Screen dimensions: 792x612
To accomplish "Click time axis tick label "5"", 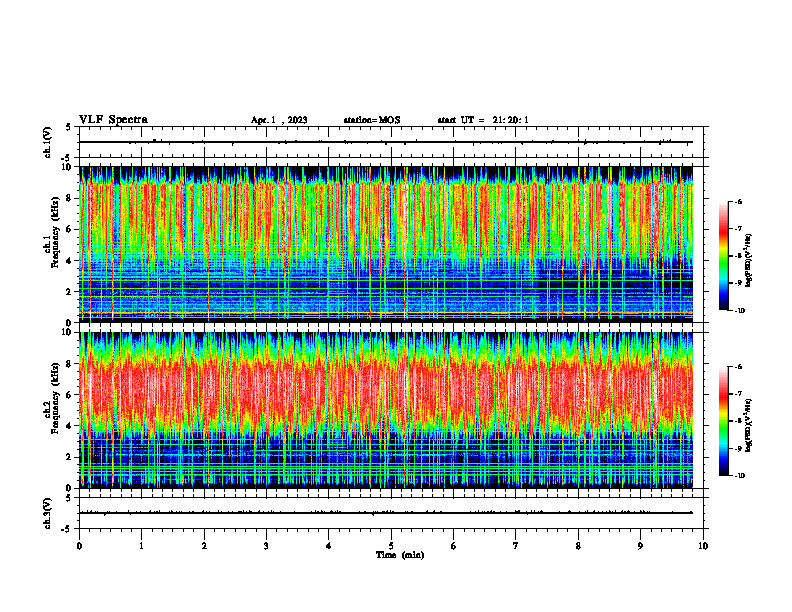I will point(391,546).
